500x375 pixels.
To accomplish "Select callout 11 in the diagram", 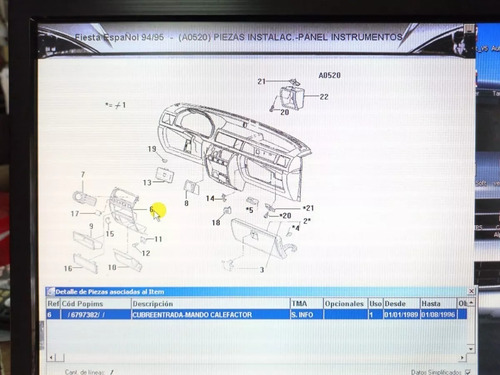I will tap(158, 239).
